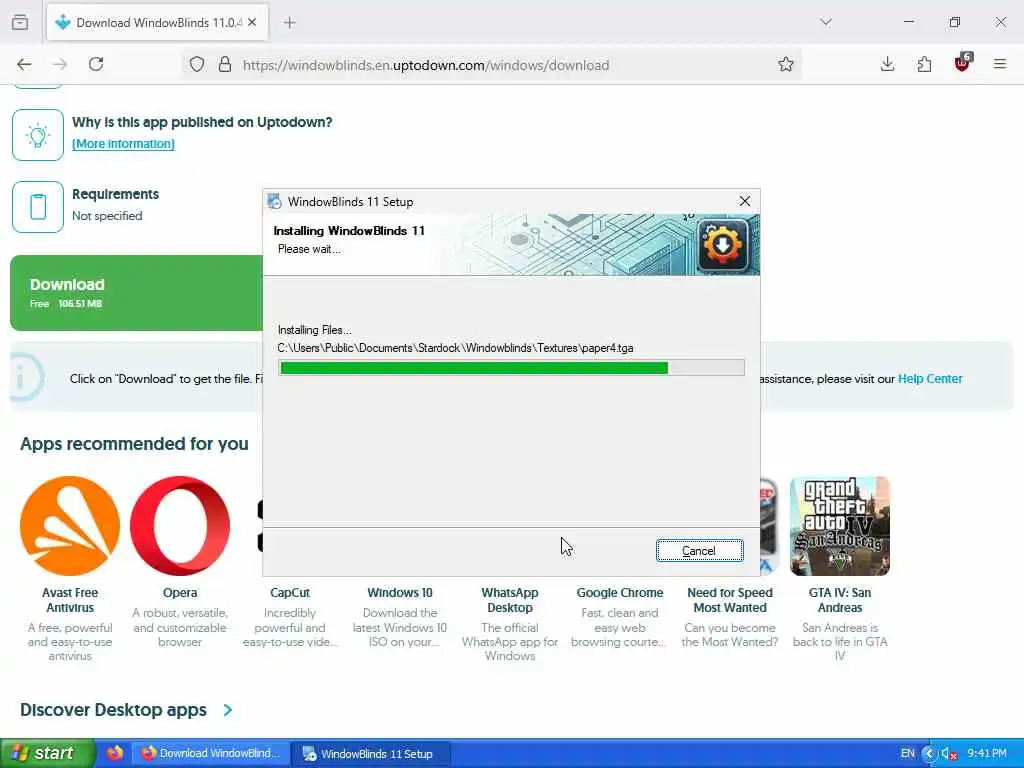The height and width of the screenshot is (768, 1024).
Task: Open the Windows 10 title link
Action: coord(400,593)
